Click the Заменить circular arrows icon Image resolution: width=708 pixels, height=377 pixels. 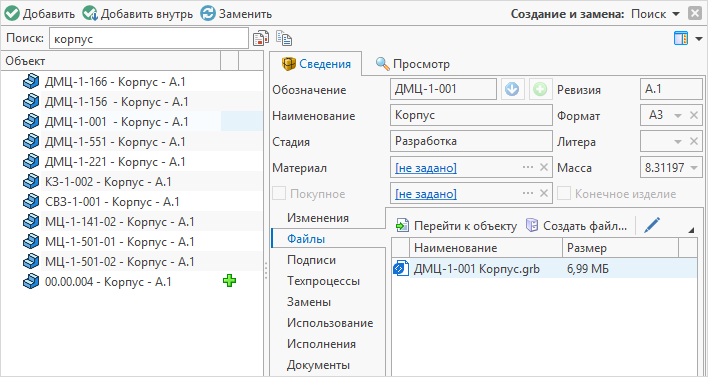point(208,14)
